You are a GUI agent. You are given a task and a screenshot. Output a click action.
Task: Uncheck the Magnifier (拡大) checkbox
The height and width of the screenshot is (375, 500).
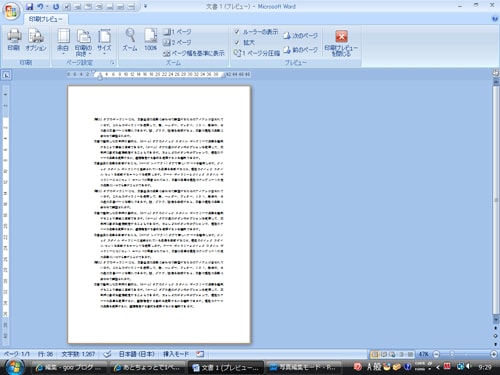[x=237, y=42]
